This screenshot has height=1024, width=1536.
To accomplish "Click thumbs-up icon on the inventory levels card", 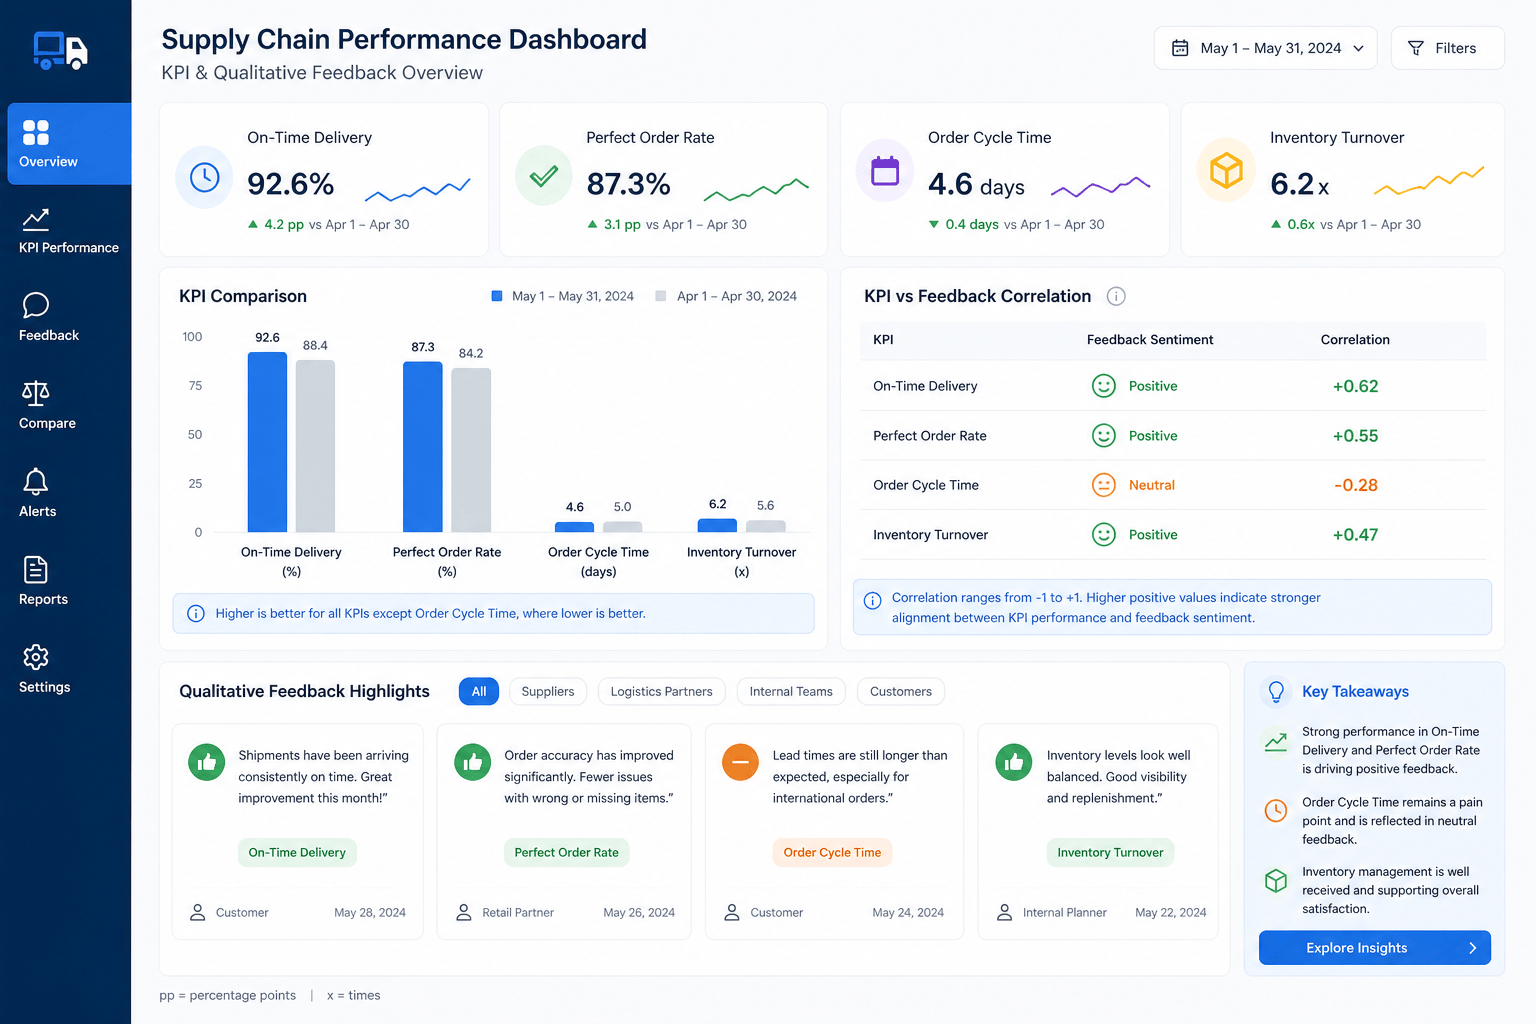I will [x=1014, y=762].
